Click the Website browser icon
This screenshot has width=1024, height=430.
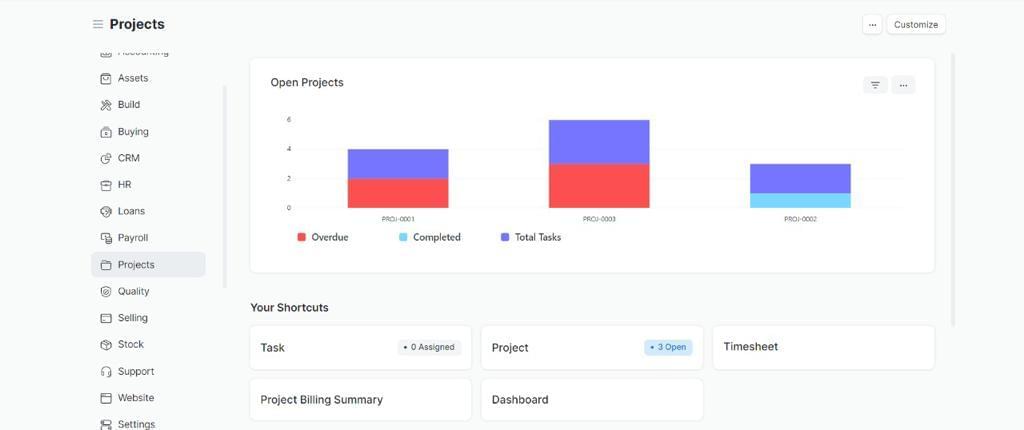click(x=106, y=398)
